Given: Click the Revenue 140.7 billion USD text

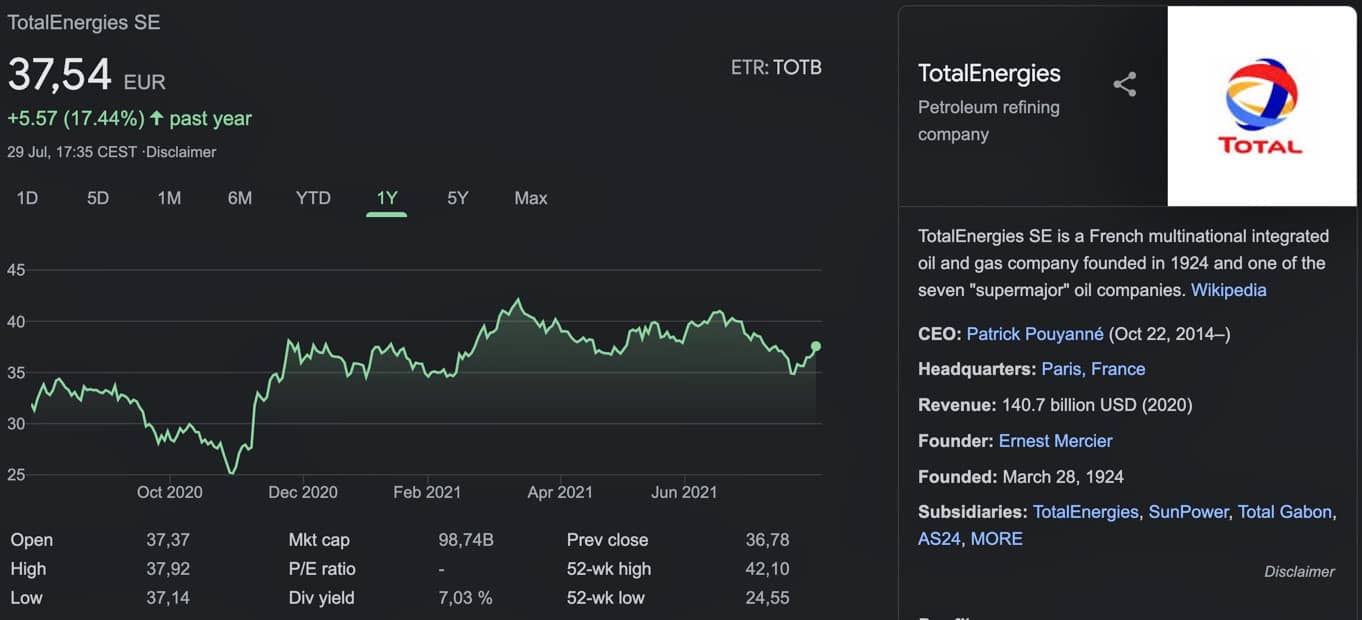Looking at the screenshot, I should 1055,405.
